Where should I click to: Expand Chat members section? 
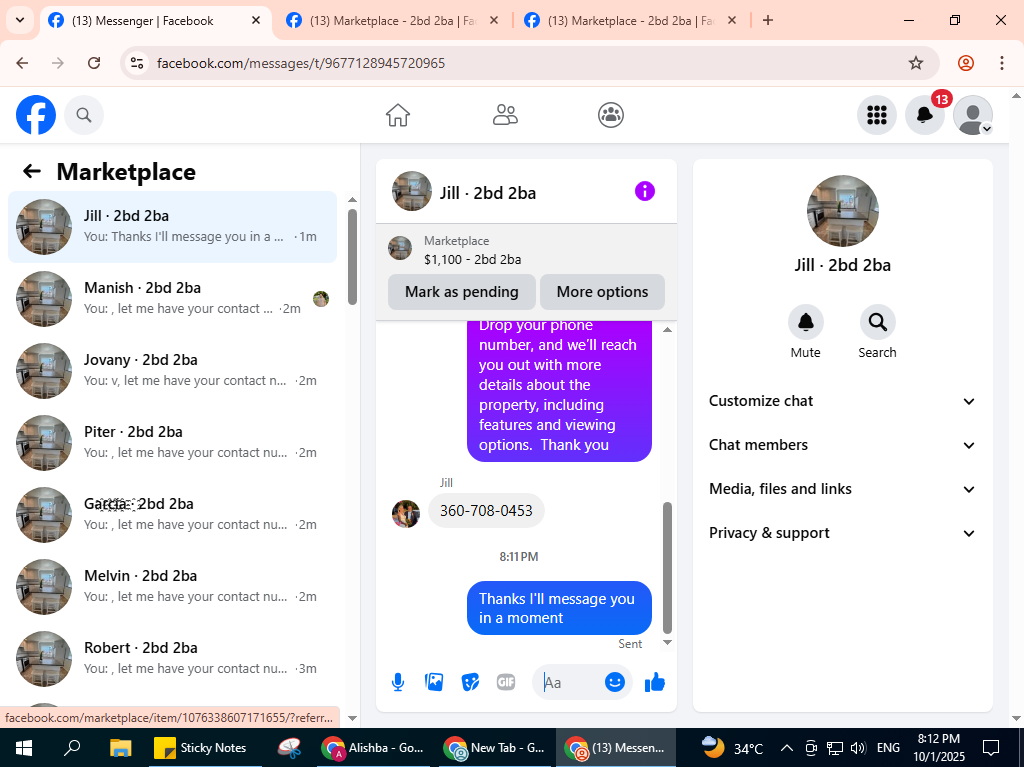click(x=842, y=445)
